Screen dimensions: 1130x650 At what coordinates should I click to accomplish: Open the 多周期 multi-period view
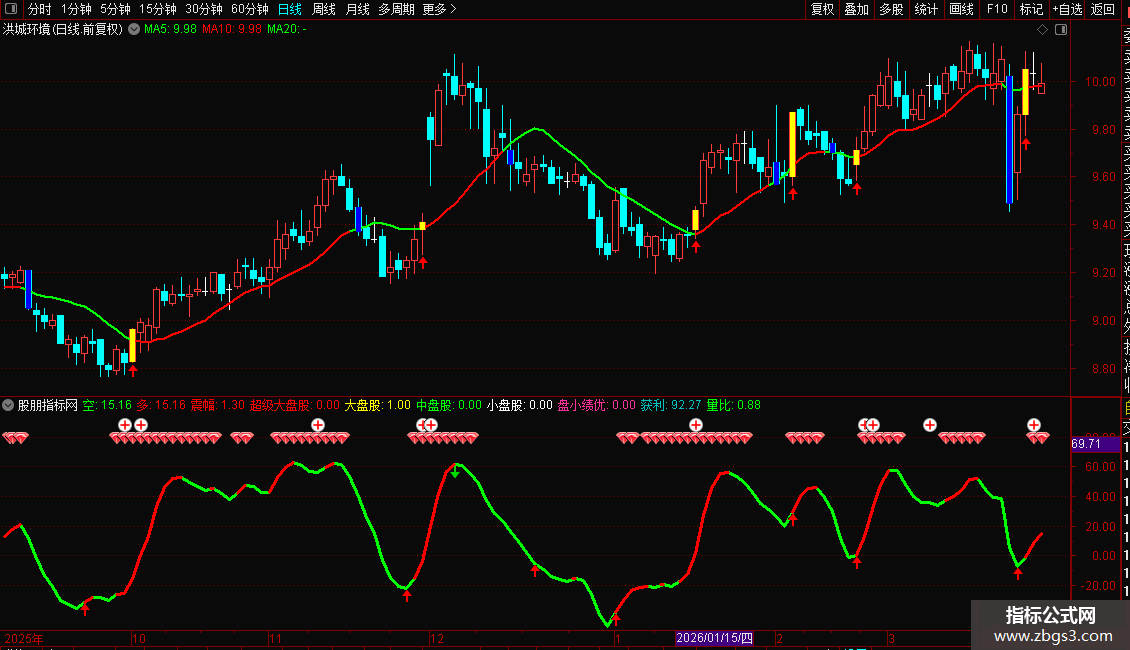tap(396, 9)
